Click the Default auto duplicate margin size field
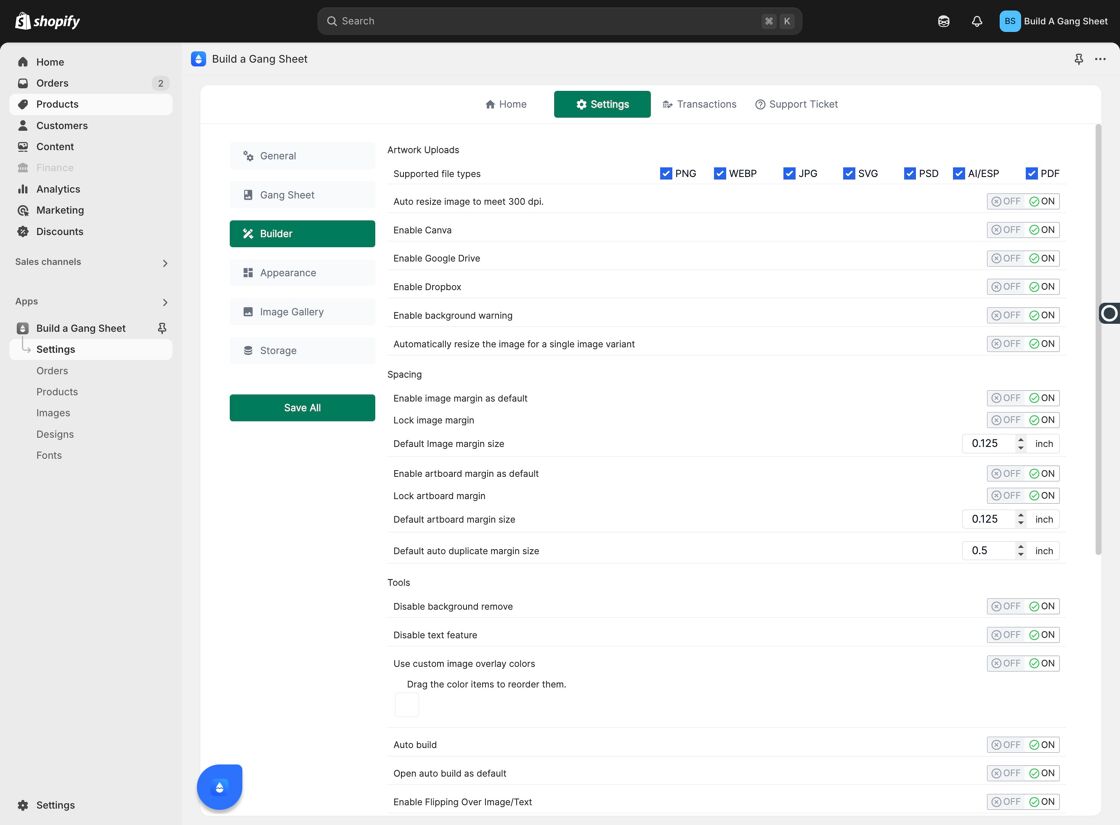This screenshot has width=1120, height=825. [x=989, y=551]
